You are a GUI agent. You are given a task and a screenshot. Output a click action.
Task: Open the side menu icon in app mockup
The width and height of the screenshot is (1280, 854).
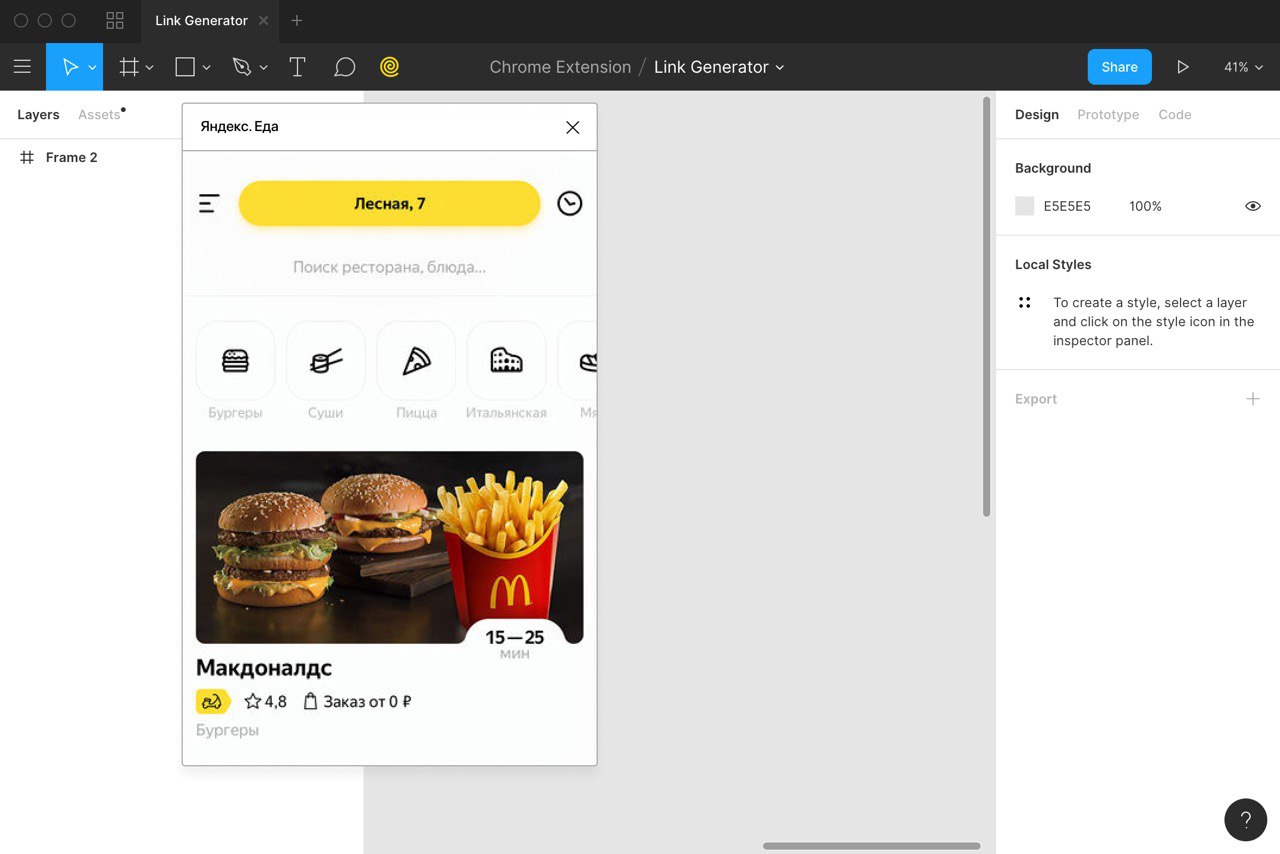coord(209,204)
